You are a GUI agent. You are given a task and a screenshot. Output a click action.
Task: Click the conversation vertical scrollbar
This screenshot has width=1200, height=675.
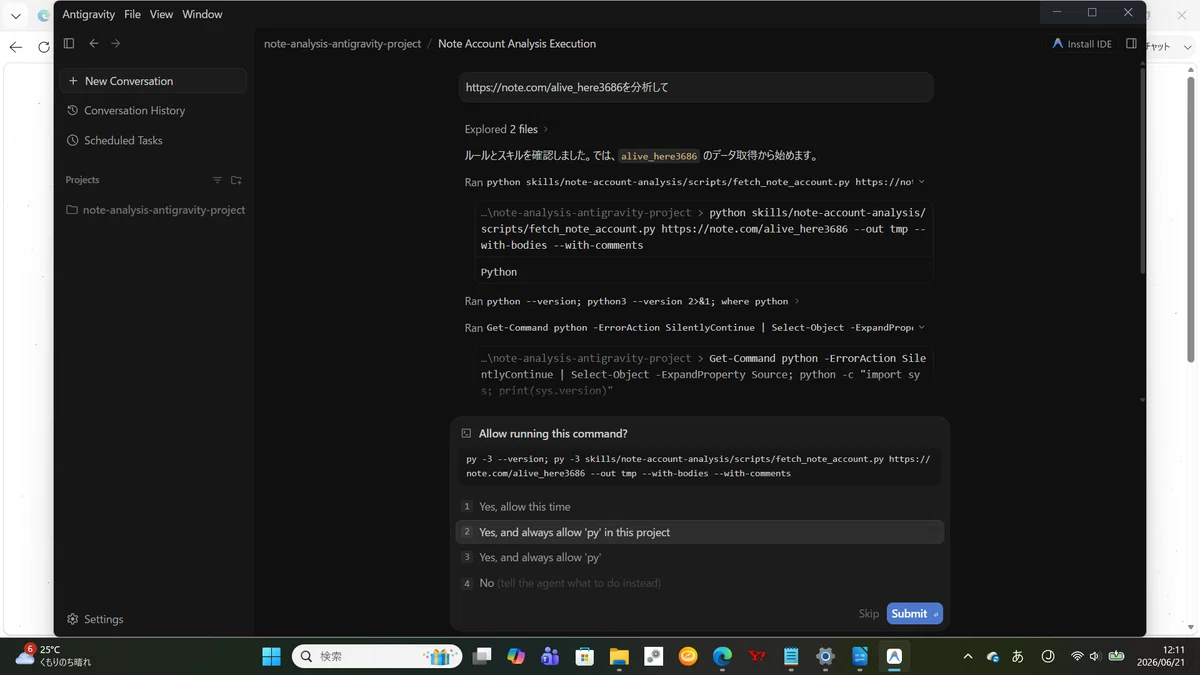click(1142, 170)
